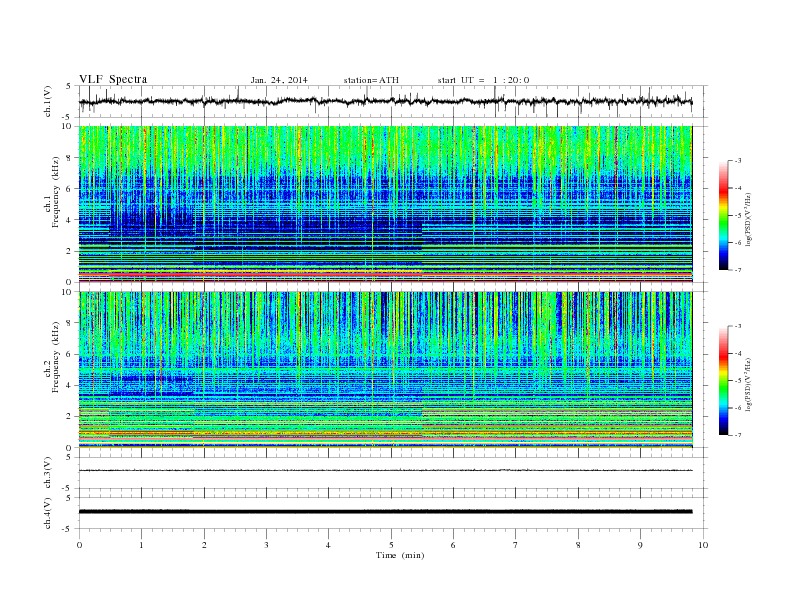Screen dimensions: 792x612
Task: Click inside the ch.2 spectrogram panel
Action: [385, 369]
